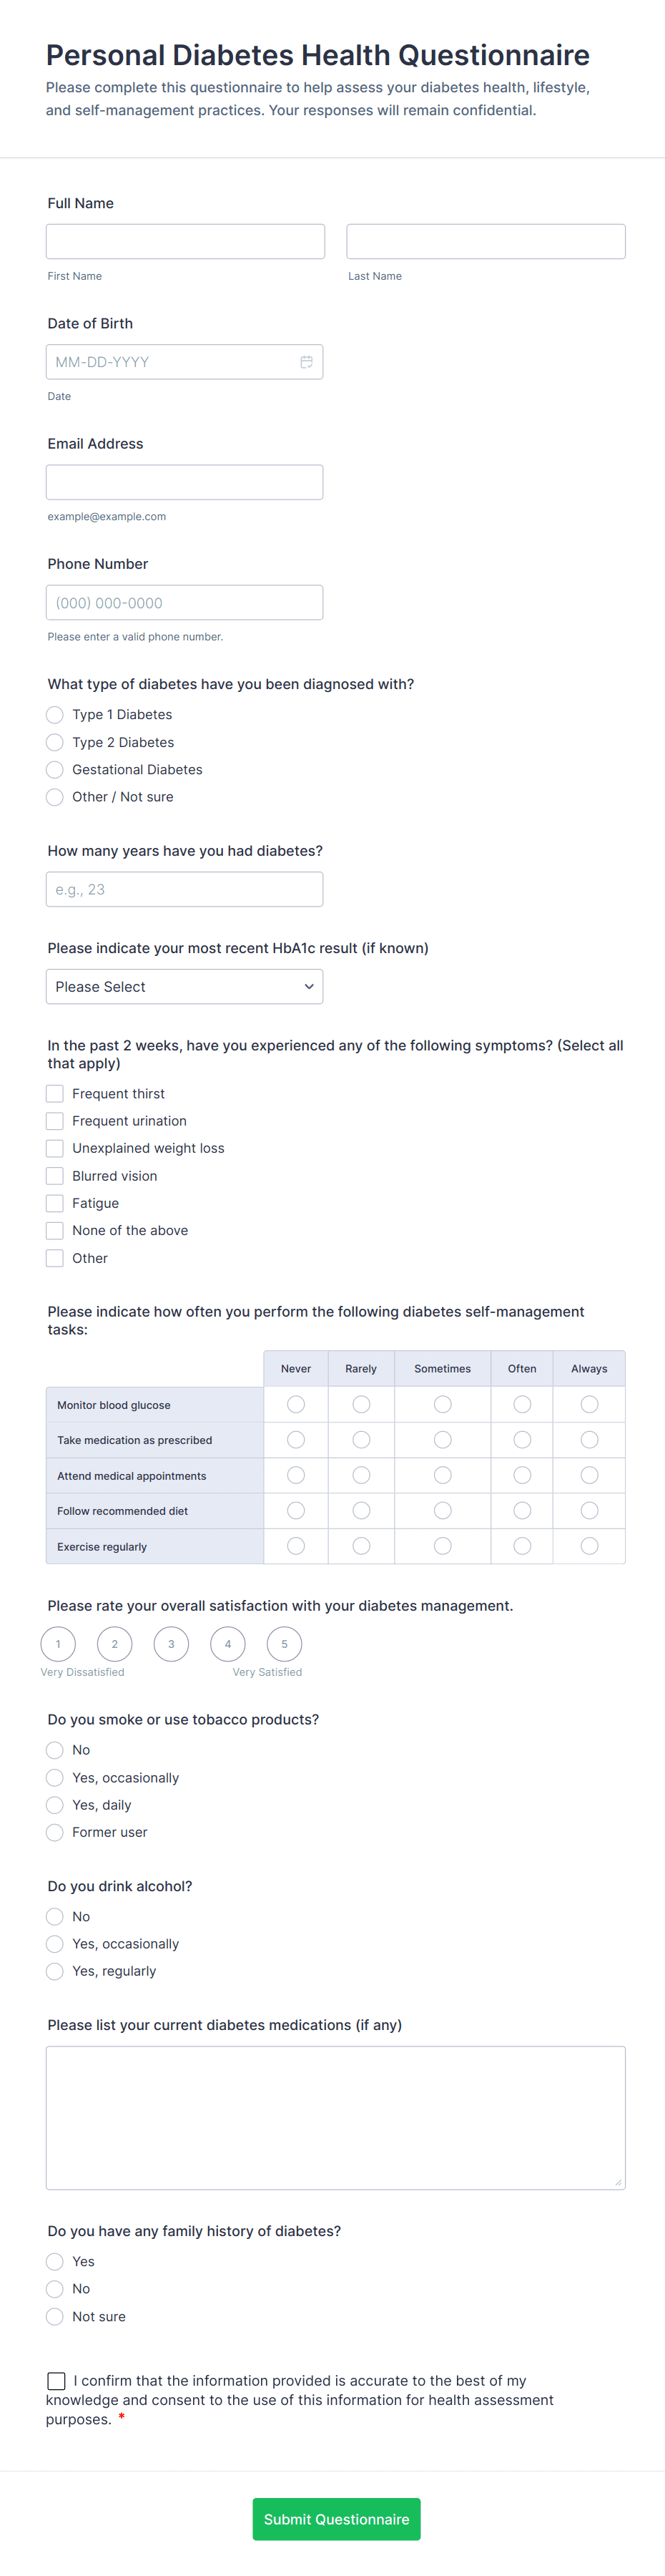
Task: Focus the Email Address field
Action: tap(184, 482)
